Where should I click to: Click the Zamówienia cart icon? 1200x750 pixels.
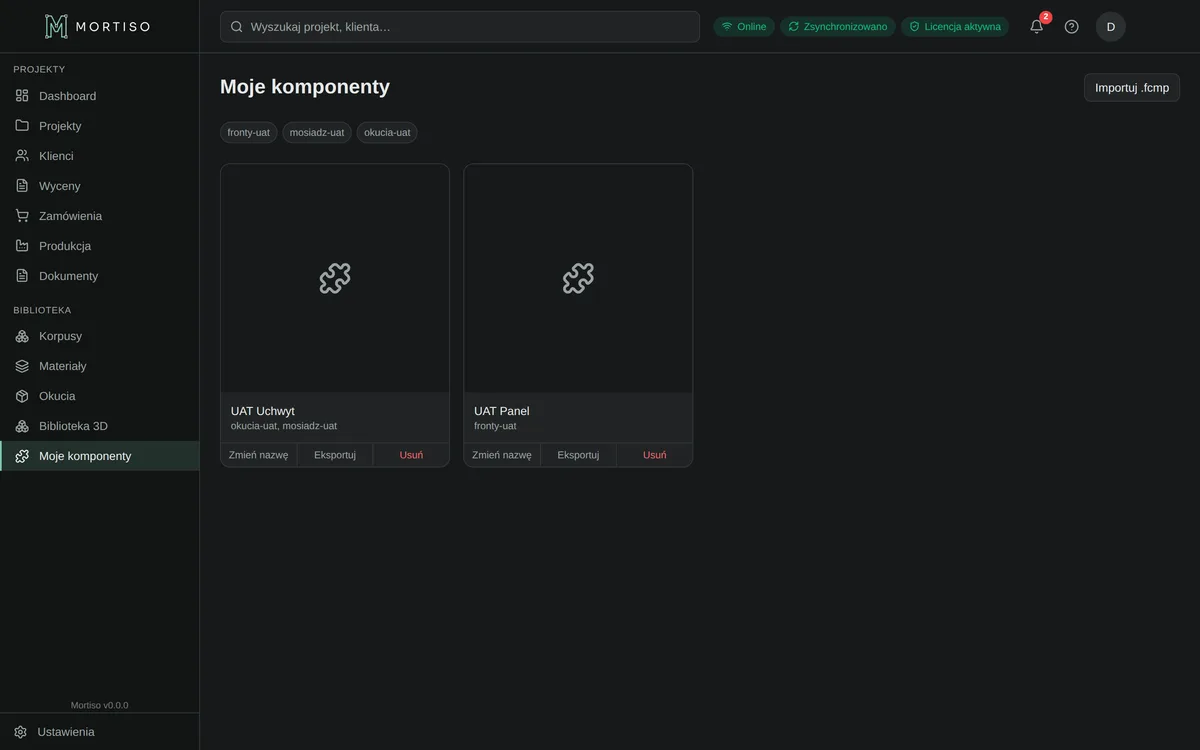[22, 216]
